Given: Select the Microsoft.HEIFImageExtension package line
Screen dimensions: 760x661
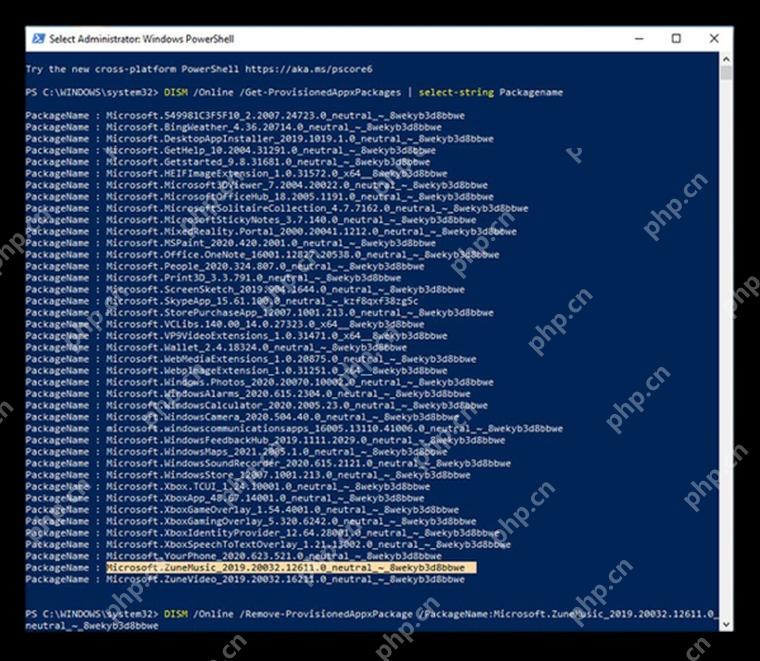Looking at the screenshot, I should [x=237, y=173].
